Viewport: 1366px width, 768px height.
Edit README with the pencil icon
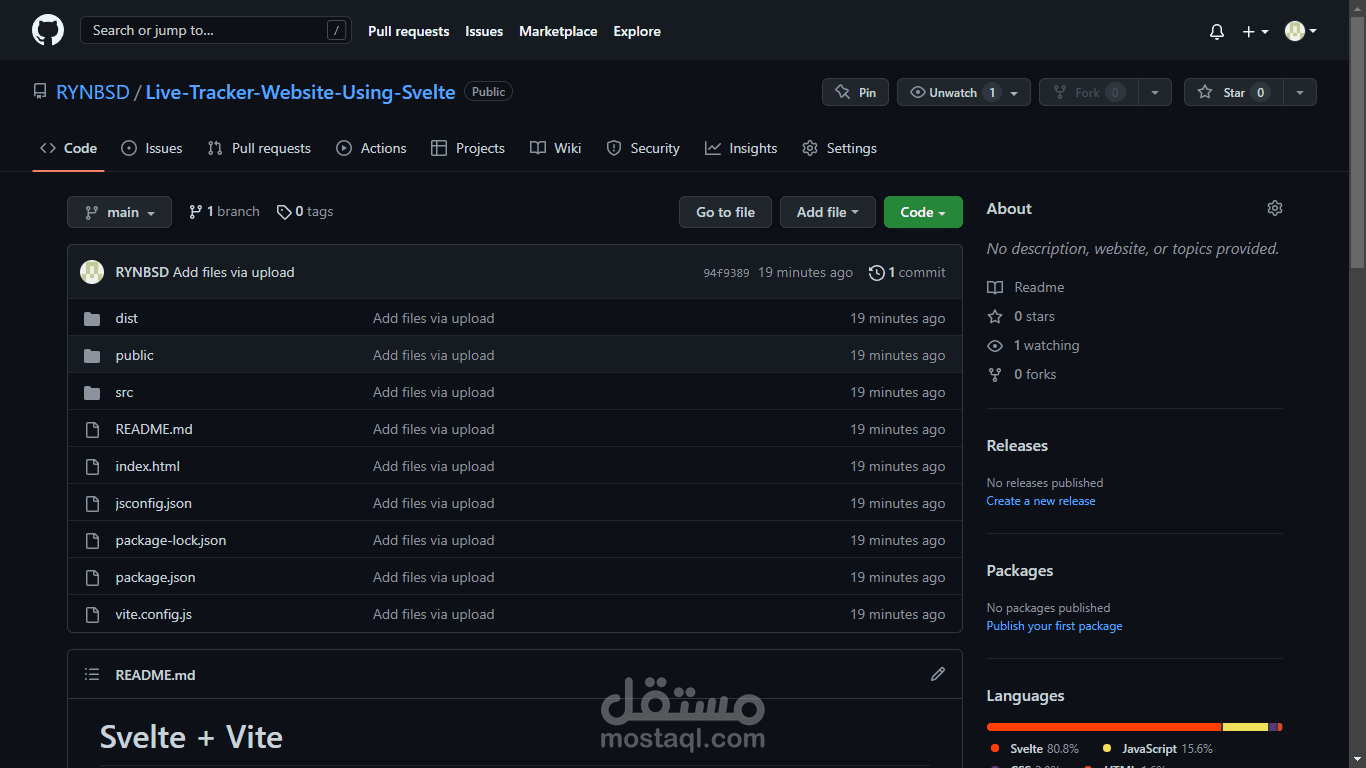point(937,674)
